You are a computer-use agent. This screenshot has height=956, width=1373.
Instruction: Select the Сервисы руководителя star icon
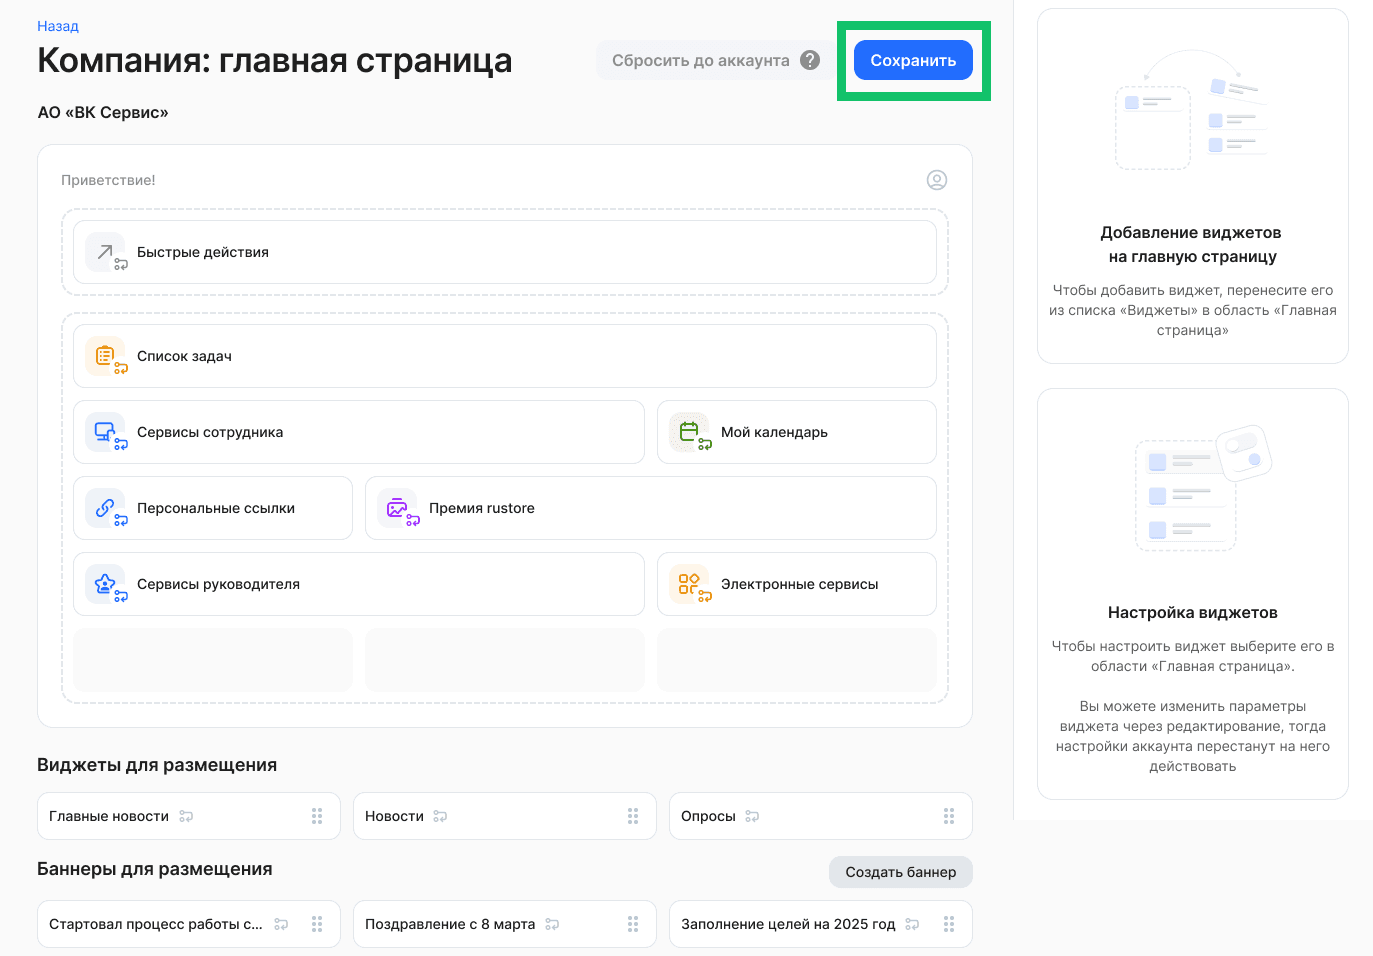tap(105, 584)
